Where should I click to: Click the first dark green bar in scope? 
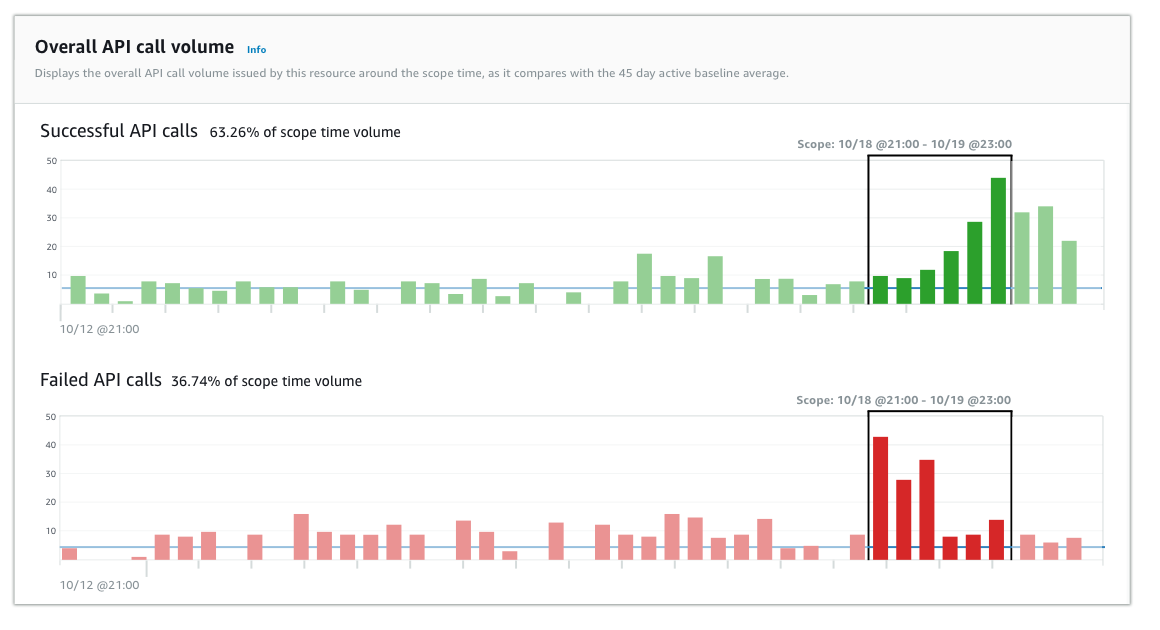[880, 290]
